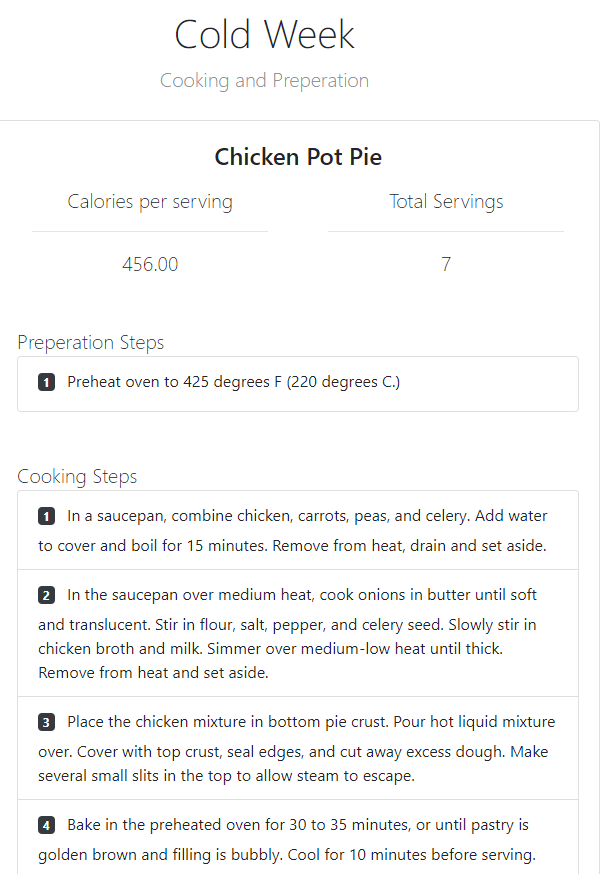Viewport: 616px width, 874px height.
Task: Select the step about cooking onions in butter
Action: tap(298, 633)
